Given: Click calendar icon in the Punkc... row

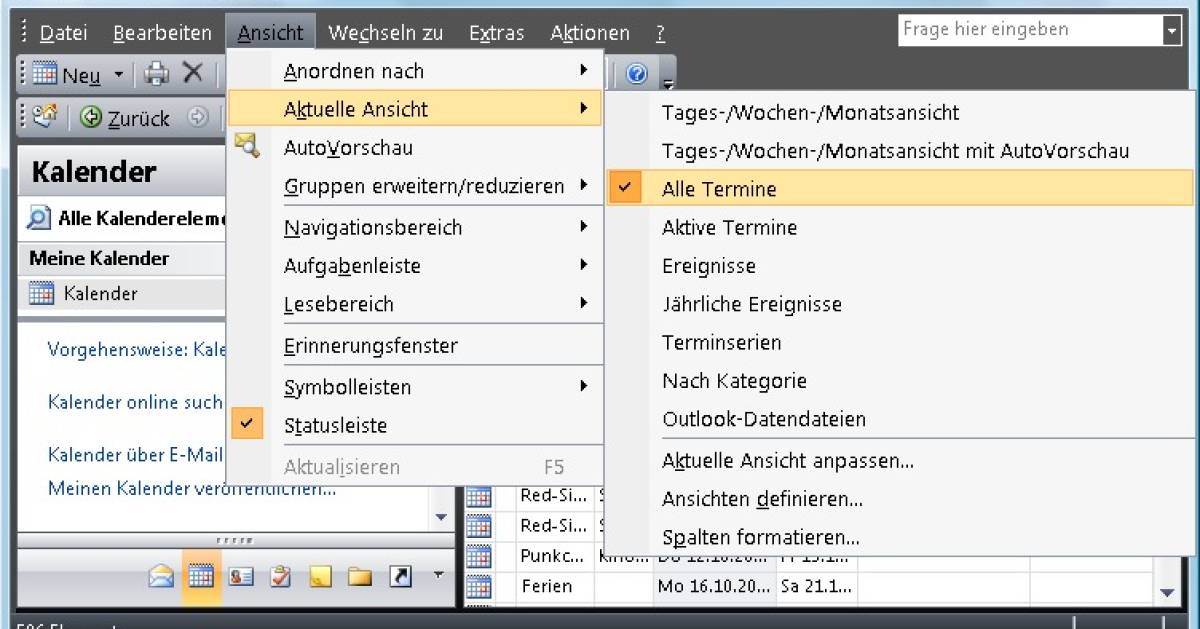Looking at the screenshot, I should [479, 556].
